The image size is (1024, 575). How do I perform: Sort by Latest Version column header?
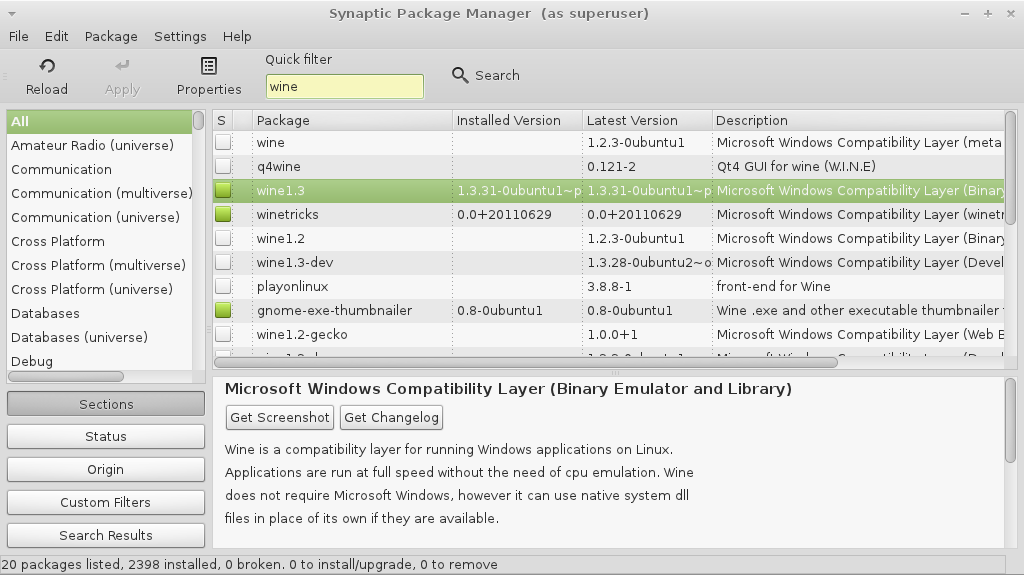coord(647,120)
